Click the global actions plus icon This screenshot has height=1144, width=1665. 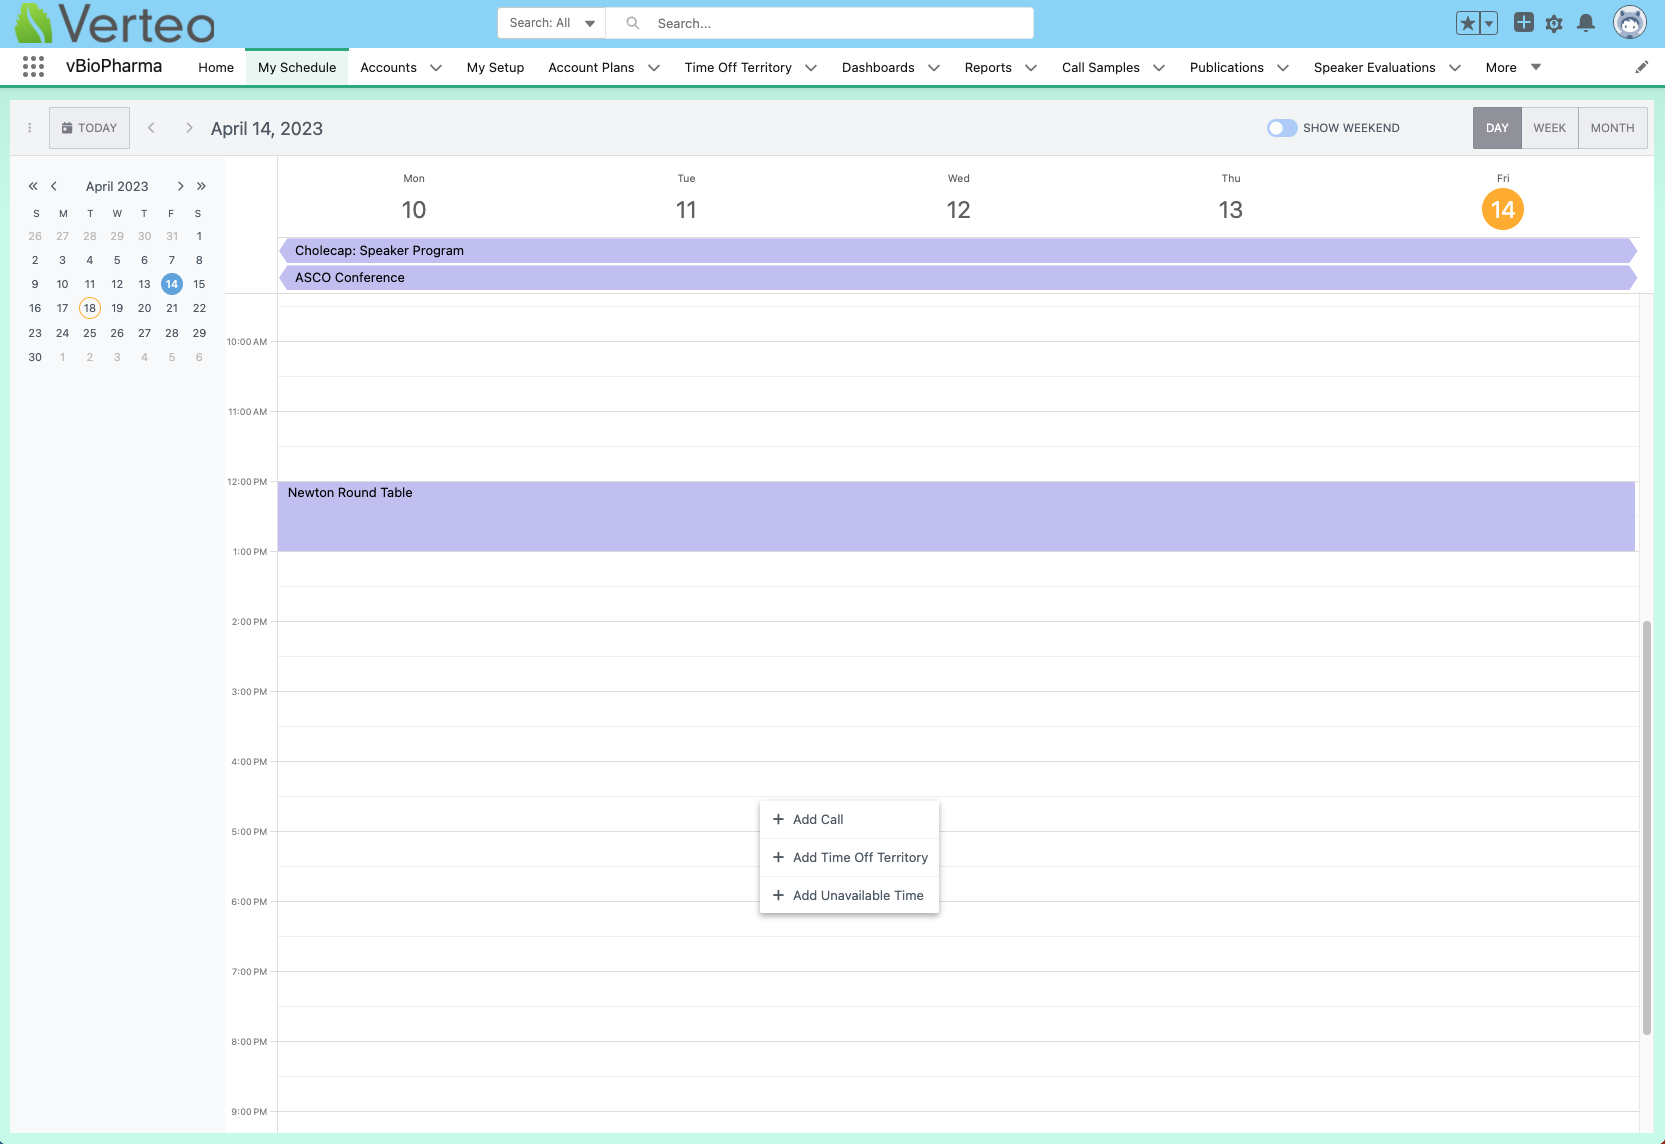[x=1523, y=23]
